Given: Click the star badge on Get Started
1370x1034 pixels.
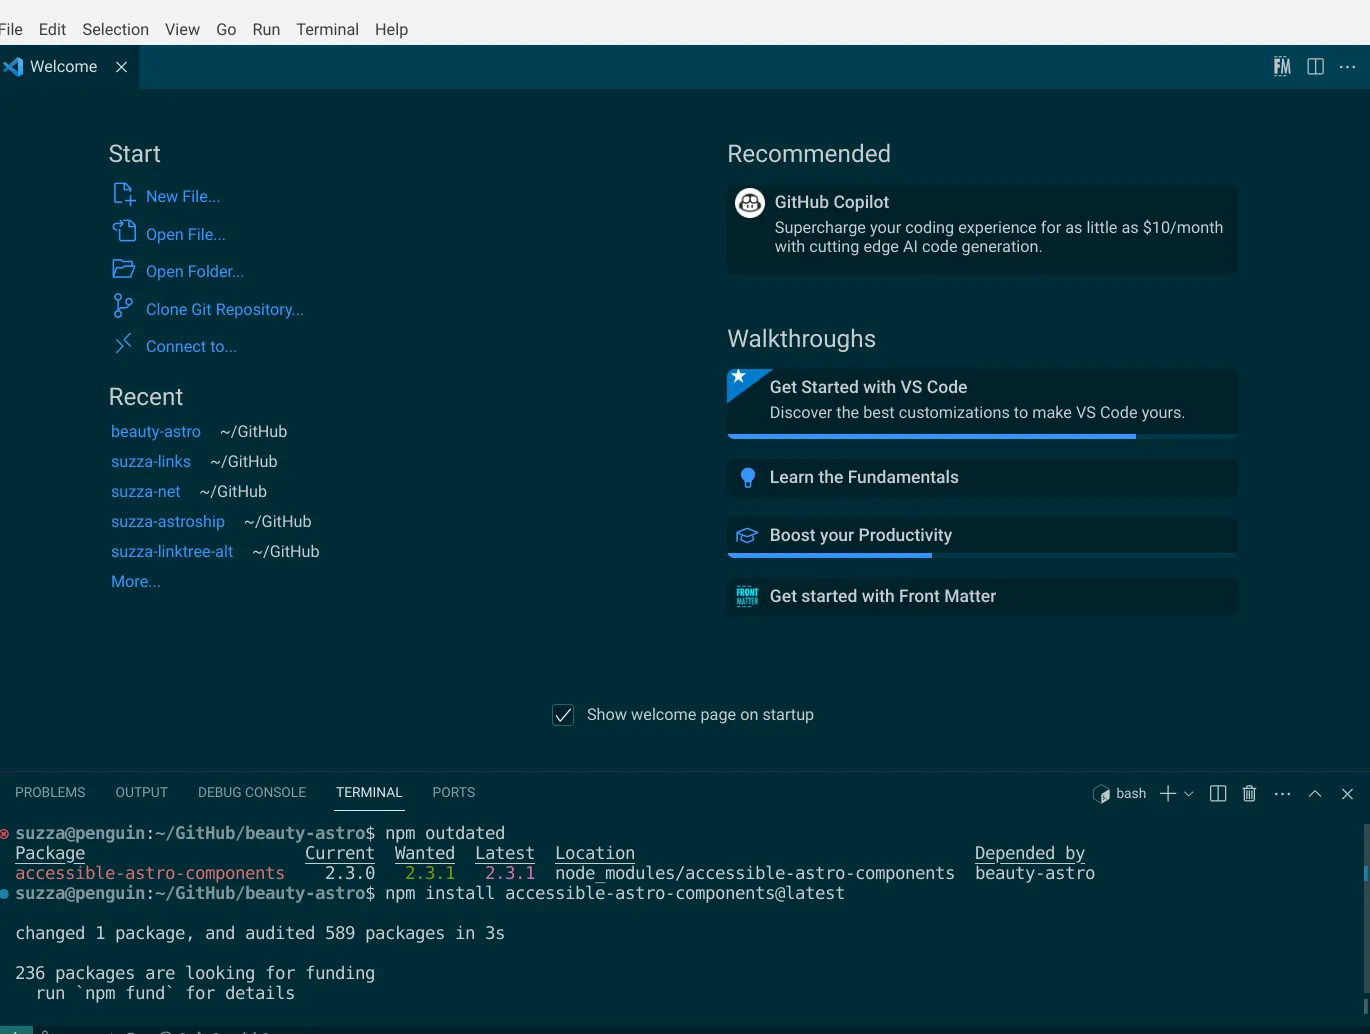Looking at the screenshot, I should (739, 377).
